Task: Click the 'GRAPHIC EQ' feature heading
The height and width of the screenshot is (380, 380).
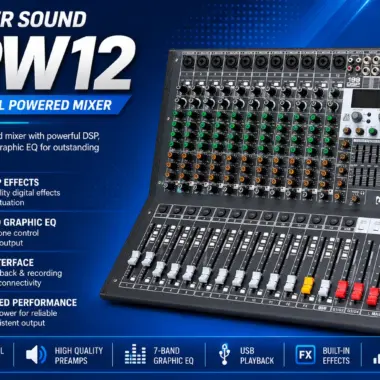Action: (29, 223)
